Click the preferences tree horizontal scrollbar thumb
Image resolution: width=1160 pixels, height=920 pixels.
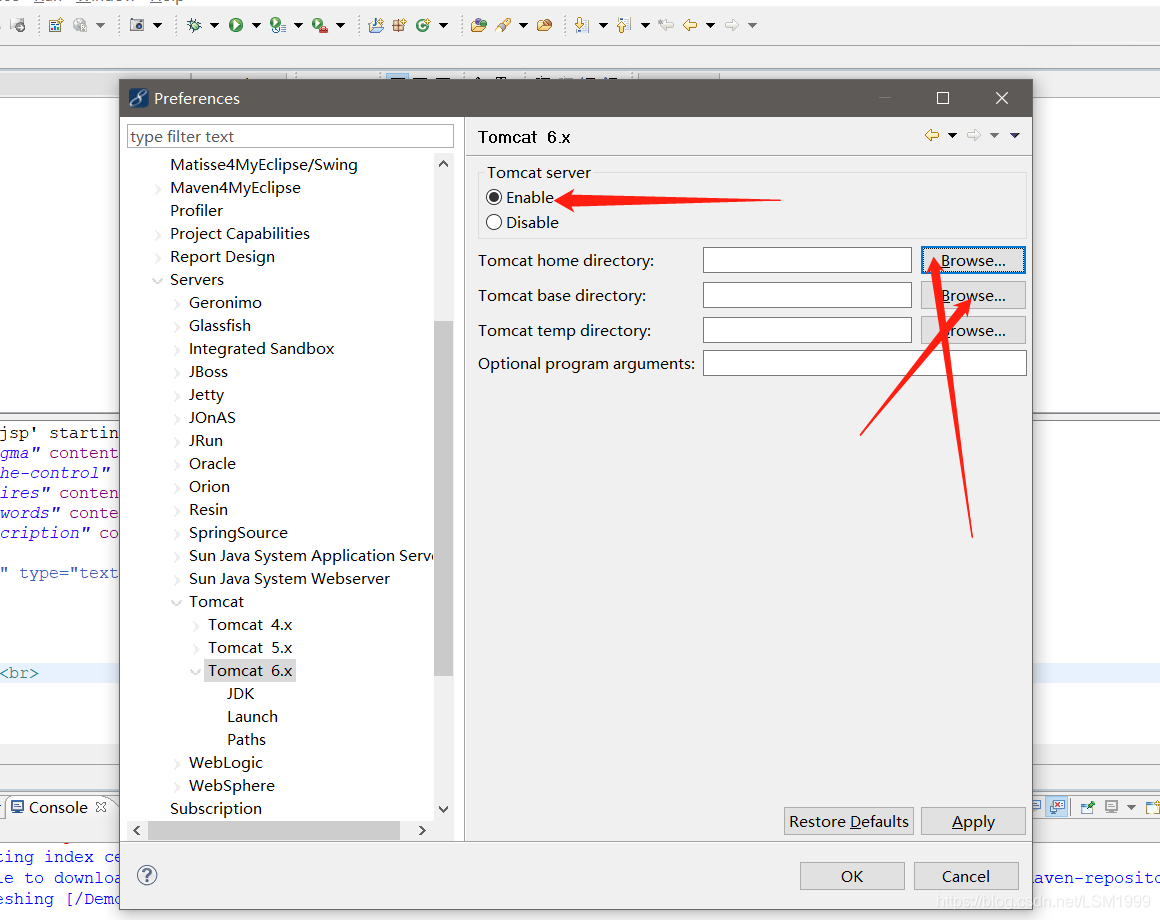[274, 830]
